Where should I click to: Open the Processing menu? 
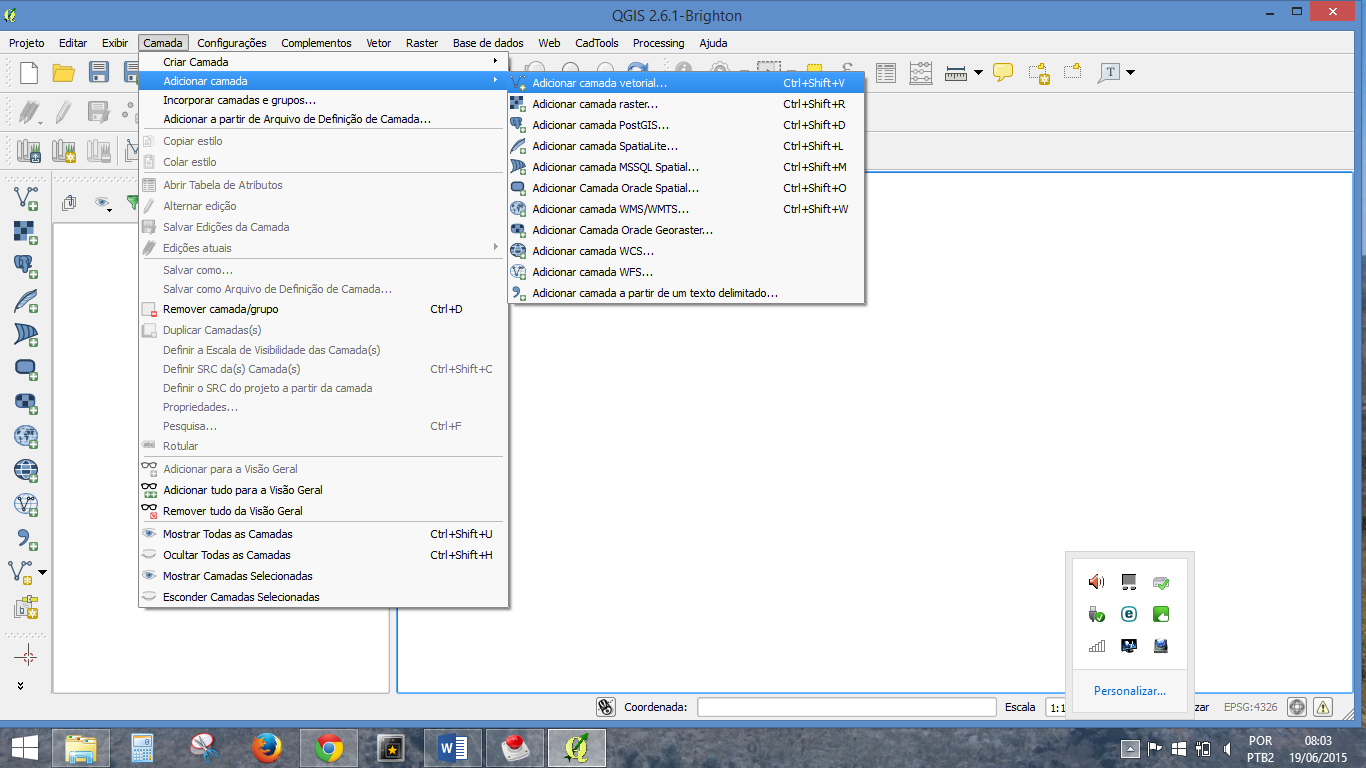coord(658,43)
